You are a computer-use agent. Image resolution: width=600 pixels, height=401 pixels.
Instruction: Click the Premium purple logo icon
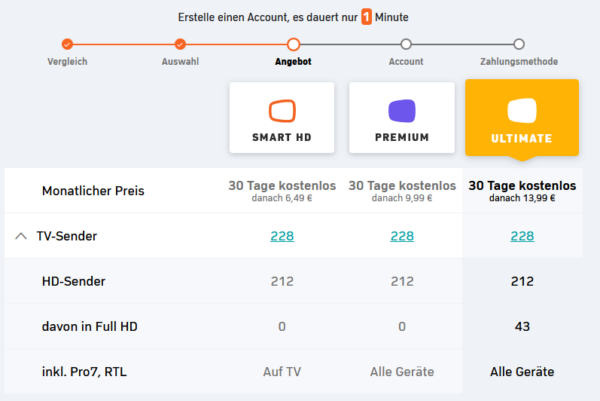click(402, 110)
